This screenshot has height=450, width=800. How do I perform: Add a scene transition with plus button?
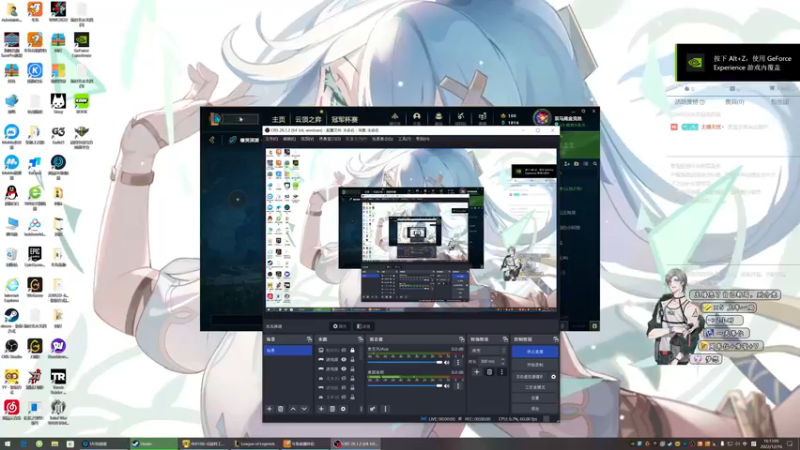[477, 372]
